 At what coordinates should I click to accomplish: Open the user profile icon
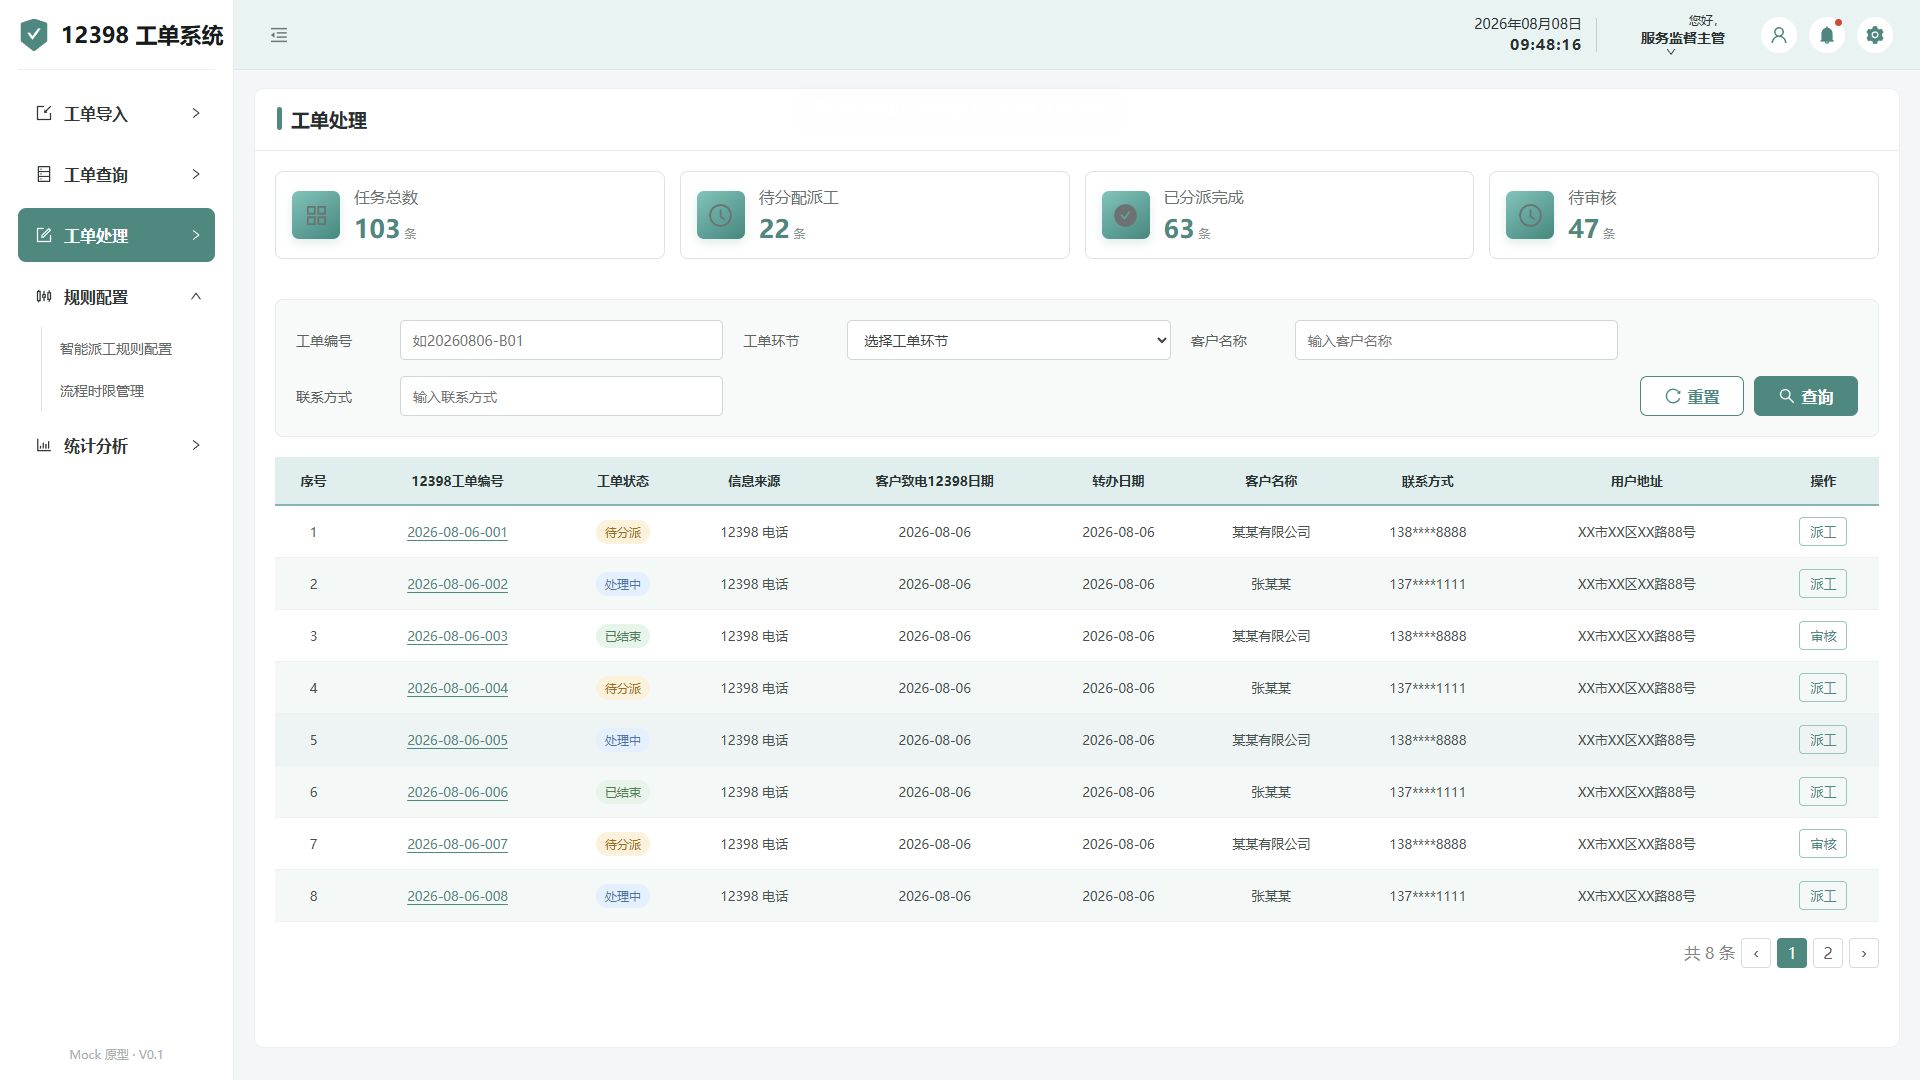1779,35
